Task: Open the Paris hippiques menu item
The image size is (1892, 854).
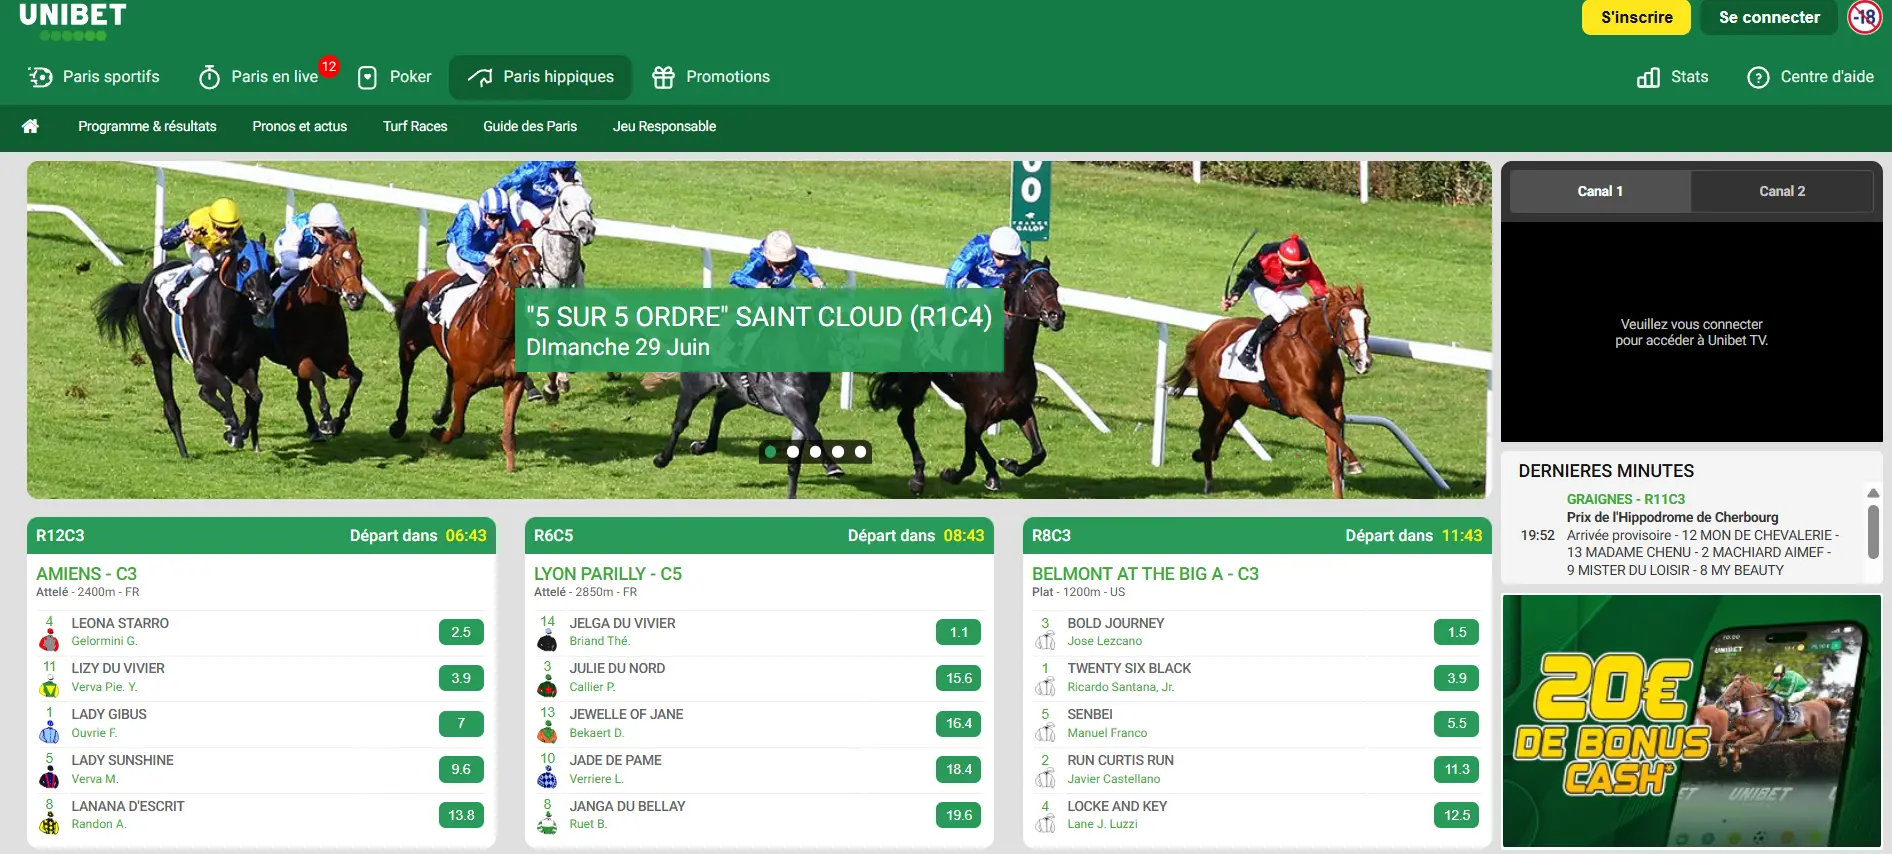Action: click(541, 77)
